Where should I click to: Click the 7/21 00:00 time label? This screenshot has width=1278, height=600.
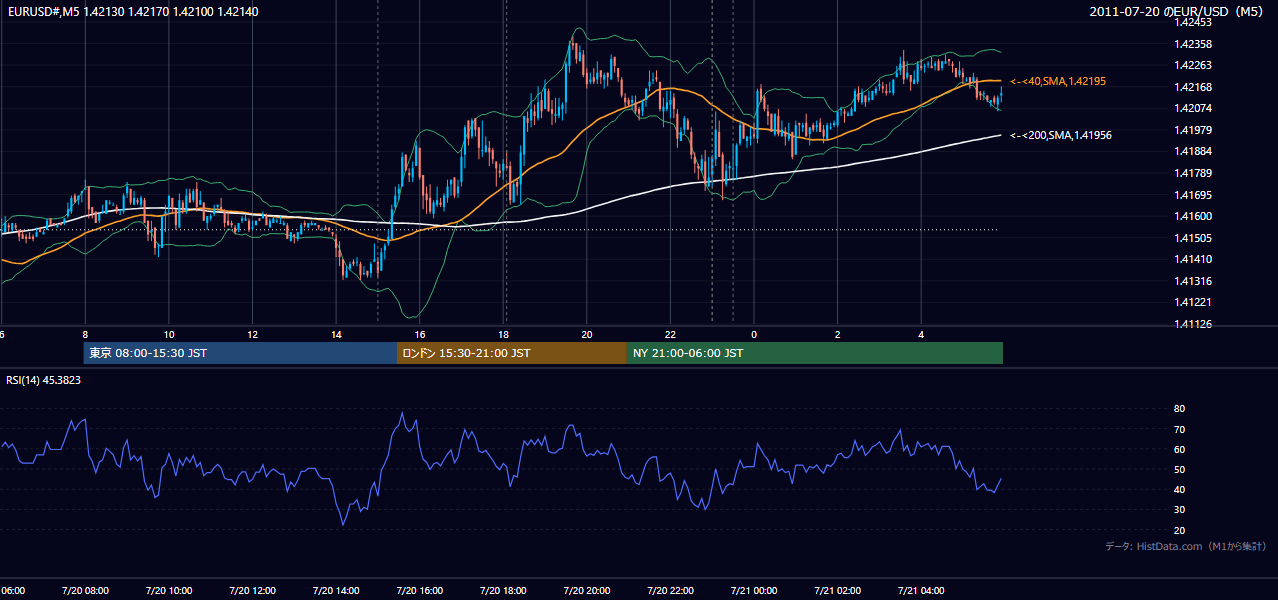[x=754, y=591]
